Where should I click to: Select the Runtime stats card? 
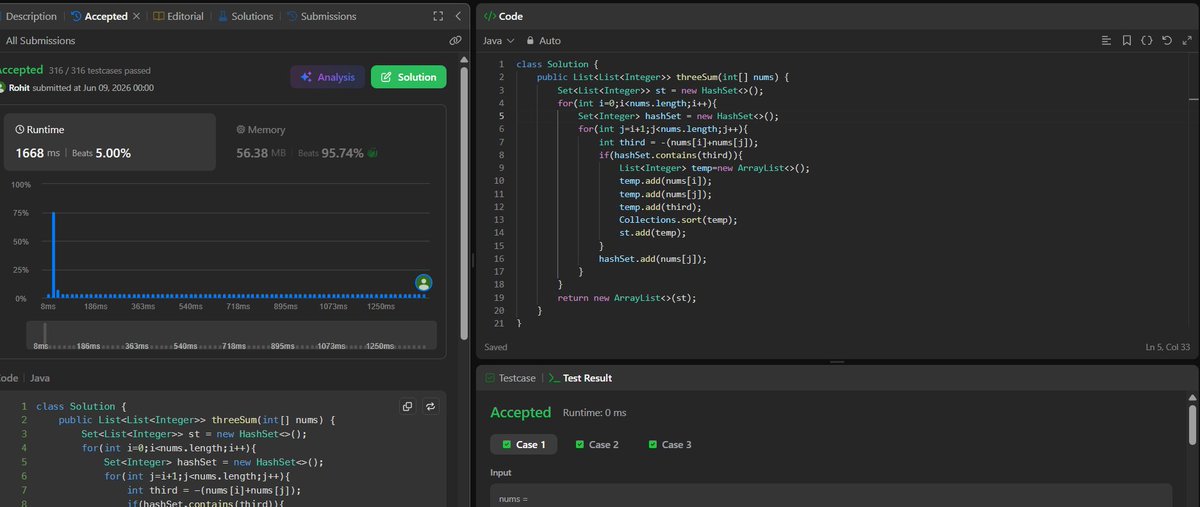pos(109,141)
